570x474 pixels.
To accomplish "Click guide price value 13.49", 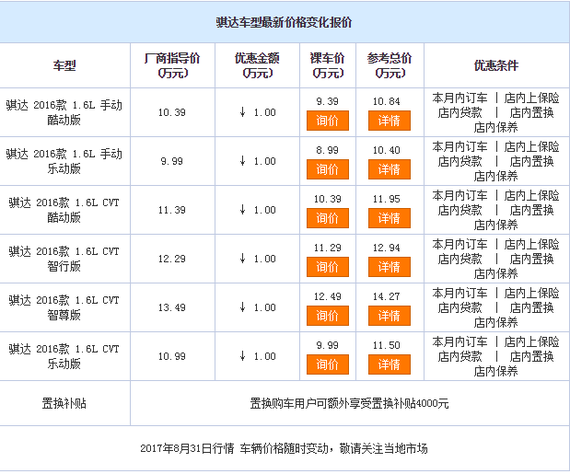I will click(x=172, y=307).
